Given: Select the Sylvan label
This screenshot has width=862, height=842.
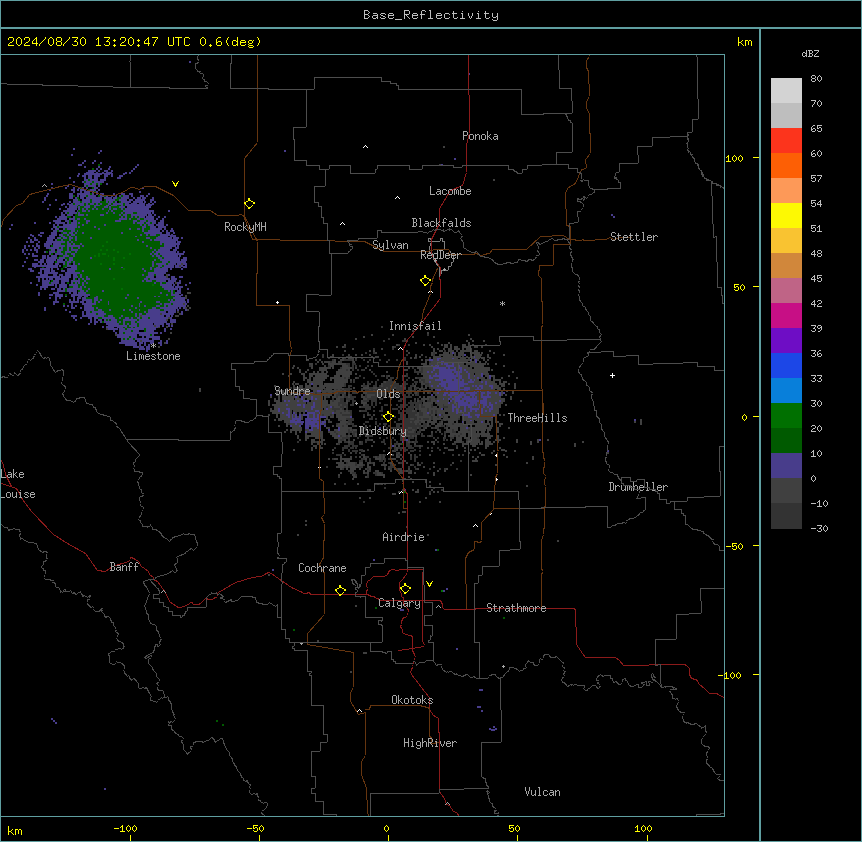Looking at the screenshot, I should 390,245.
